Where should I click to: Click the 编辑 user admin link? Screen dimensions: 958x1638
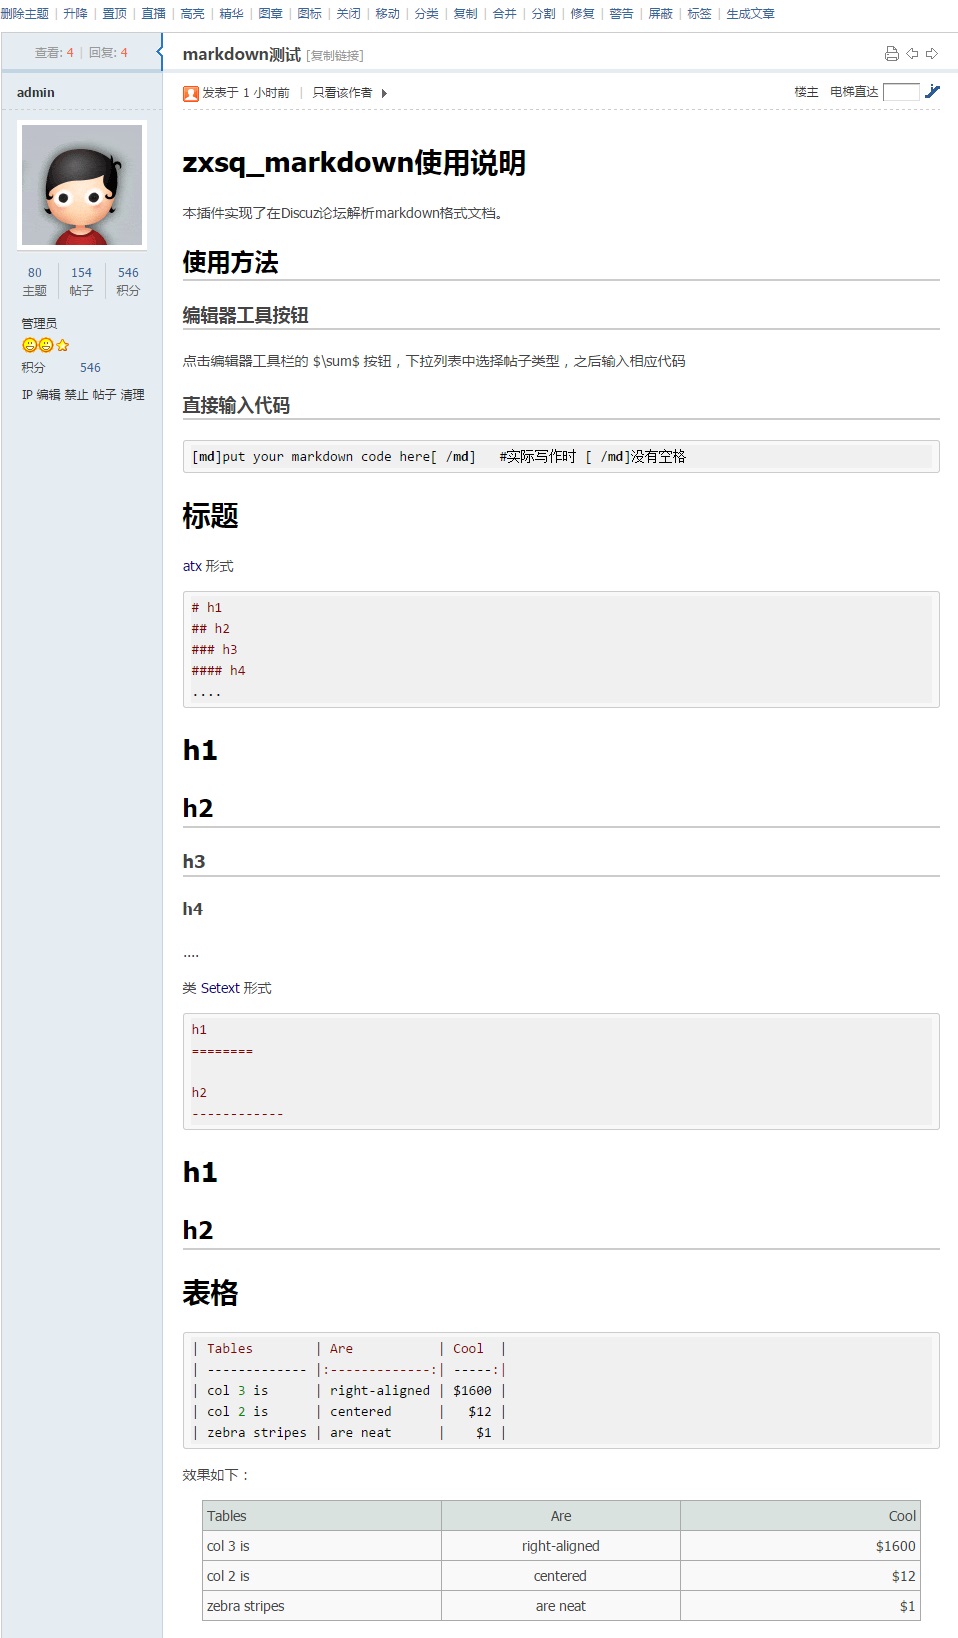click(48, 395)
